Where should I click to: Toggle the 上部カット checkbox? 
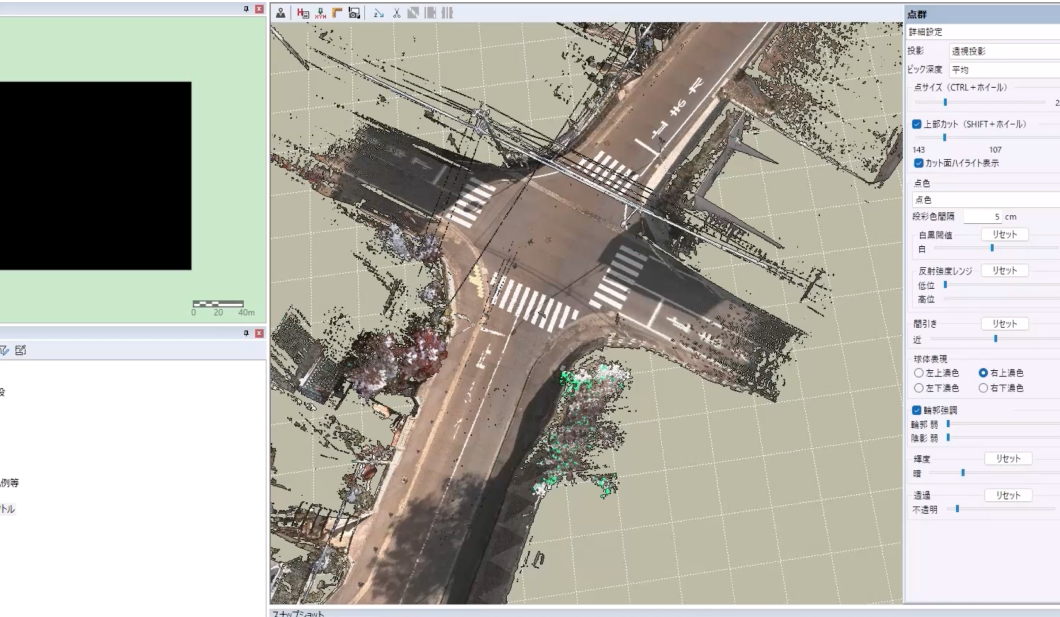click(x=917, y=124)
